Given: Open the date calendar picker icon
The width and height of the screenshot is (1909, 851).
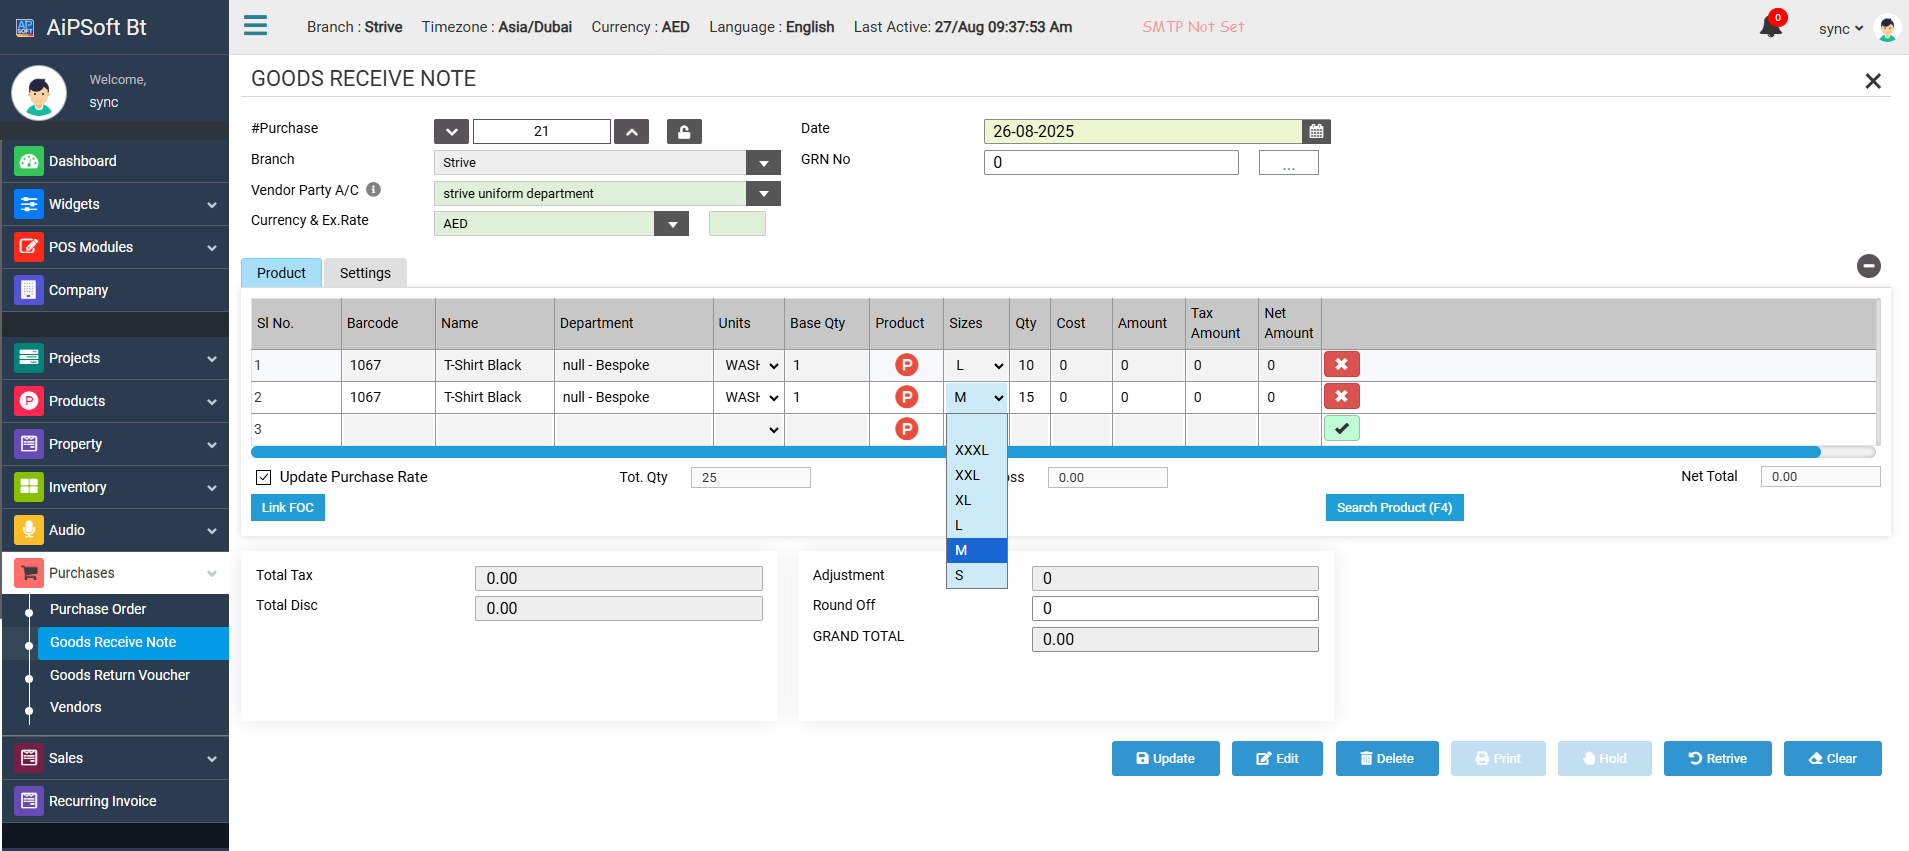Looking at the screenshot, I should pos(1316,132).
